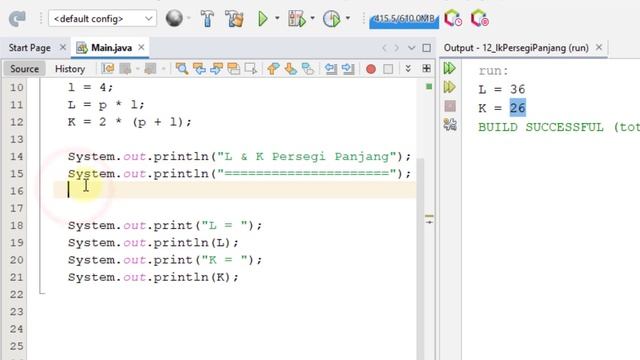Click Re-run with different parameters yellow icon
640x360 pixels.
click(x=449, y=87)
